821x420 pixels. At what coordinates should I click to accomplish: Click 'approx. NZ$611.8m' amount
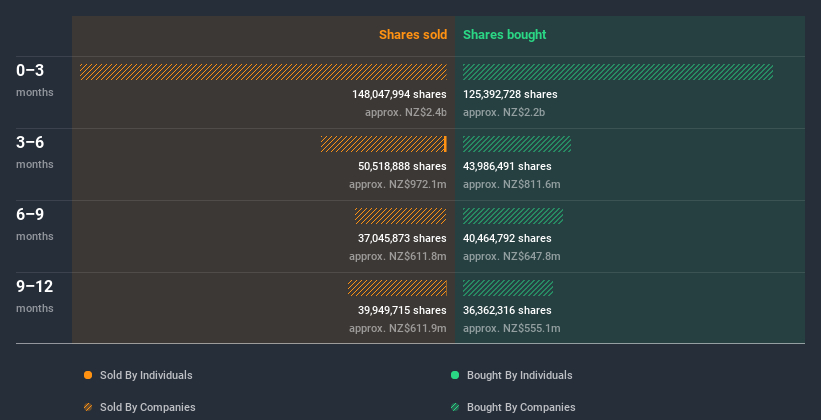tap(398, 256)
